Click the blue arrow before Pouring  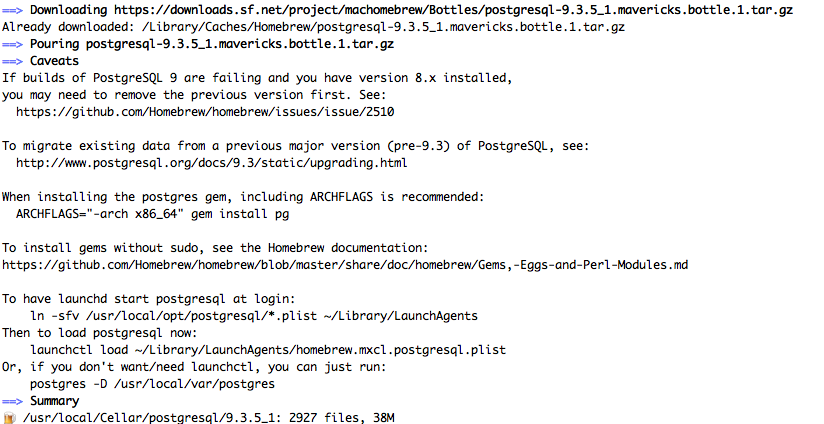point(12,44)
